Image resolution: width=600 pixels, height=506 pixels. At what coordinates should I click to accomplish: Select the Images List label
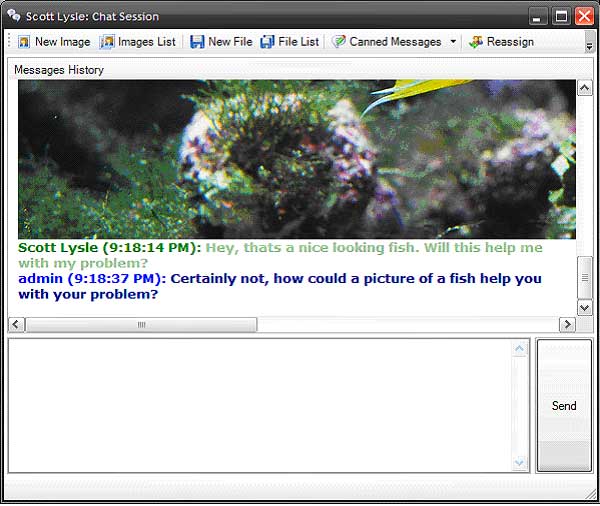click(147, 42)
